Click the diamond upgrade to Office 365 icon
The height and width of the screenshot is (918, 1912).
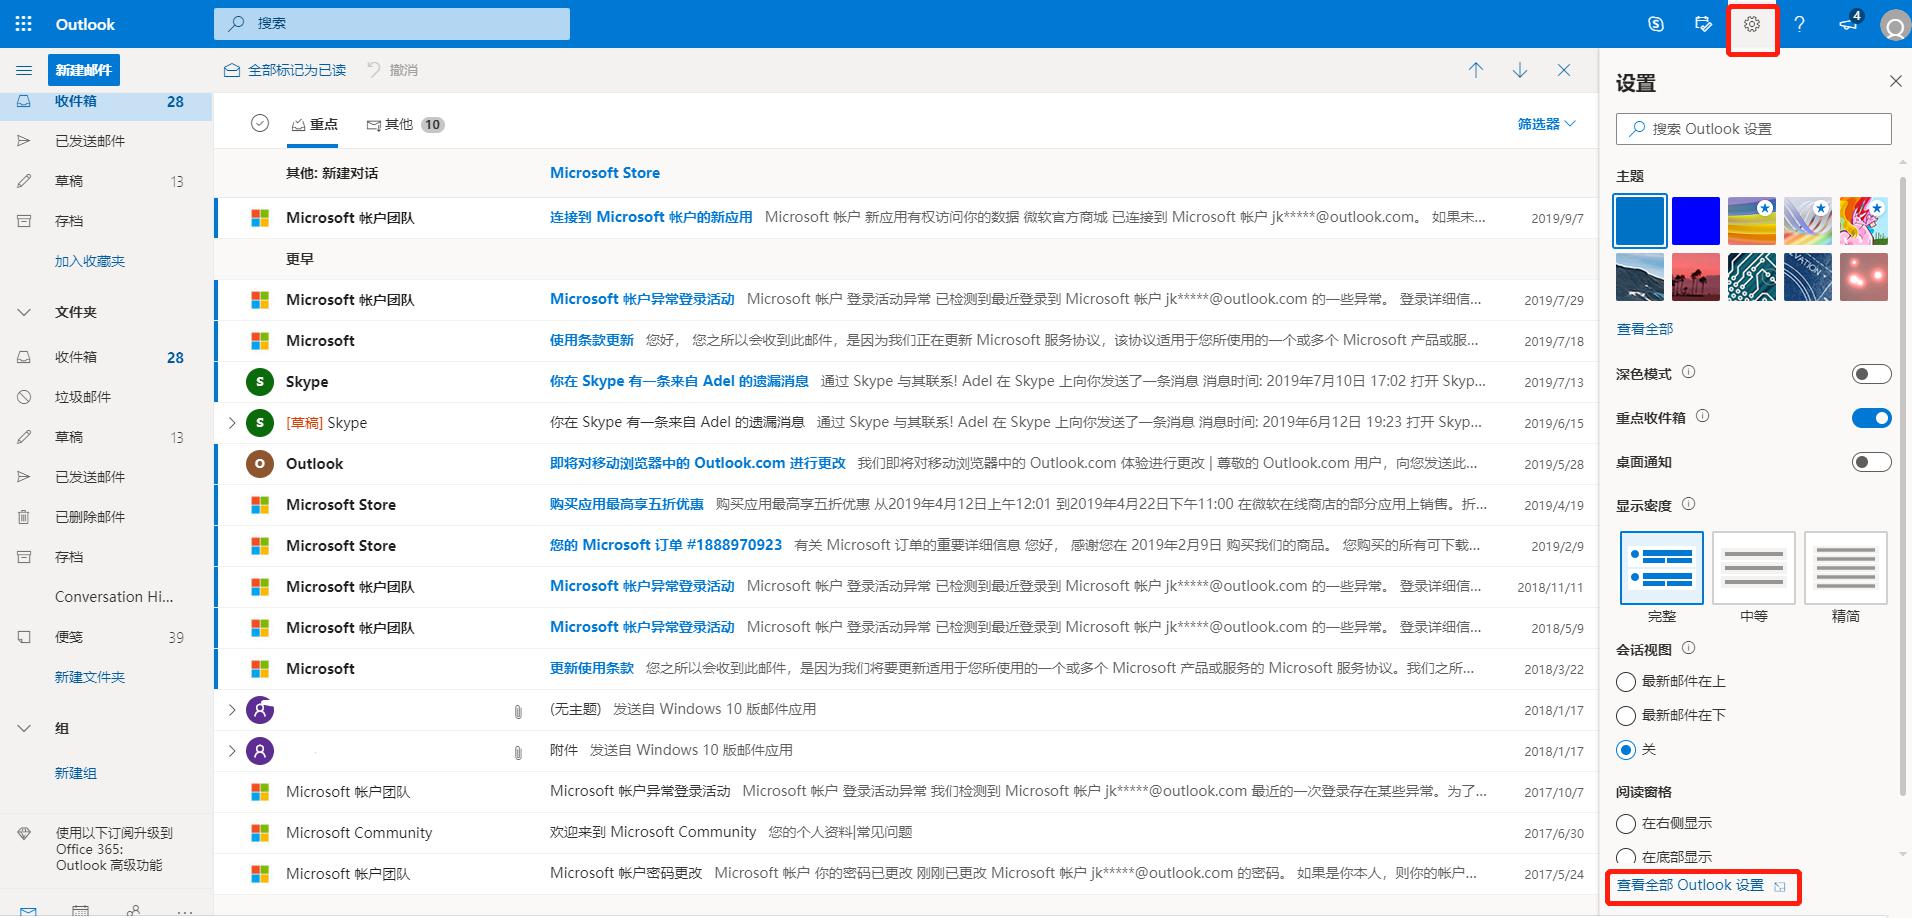click(25, 833)
